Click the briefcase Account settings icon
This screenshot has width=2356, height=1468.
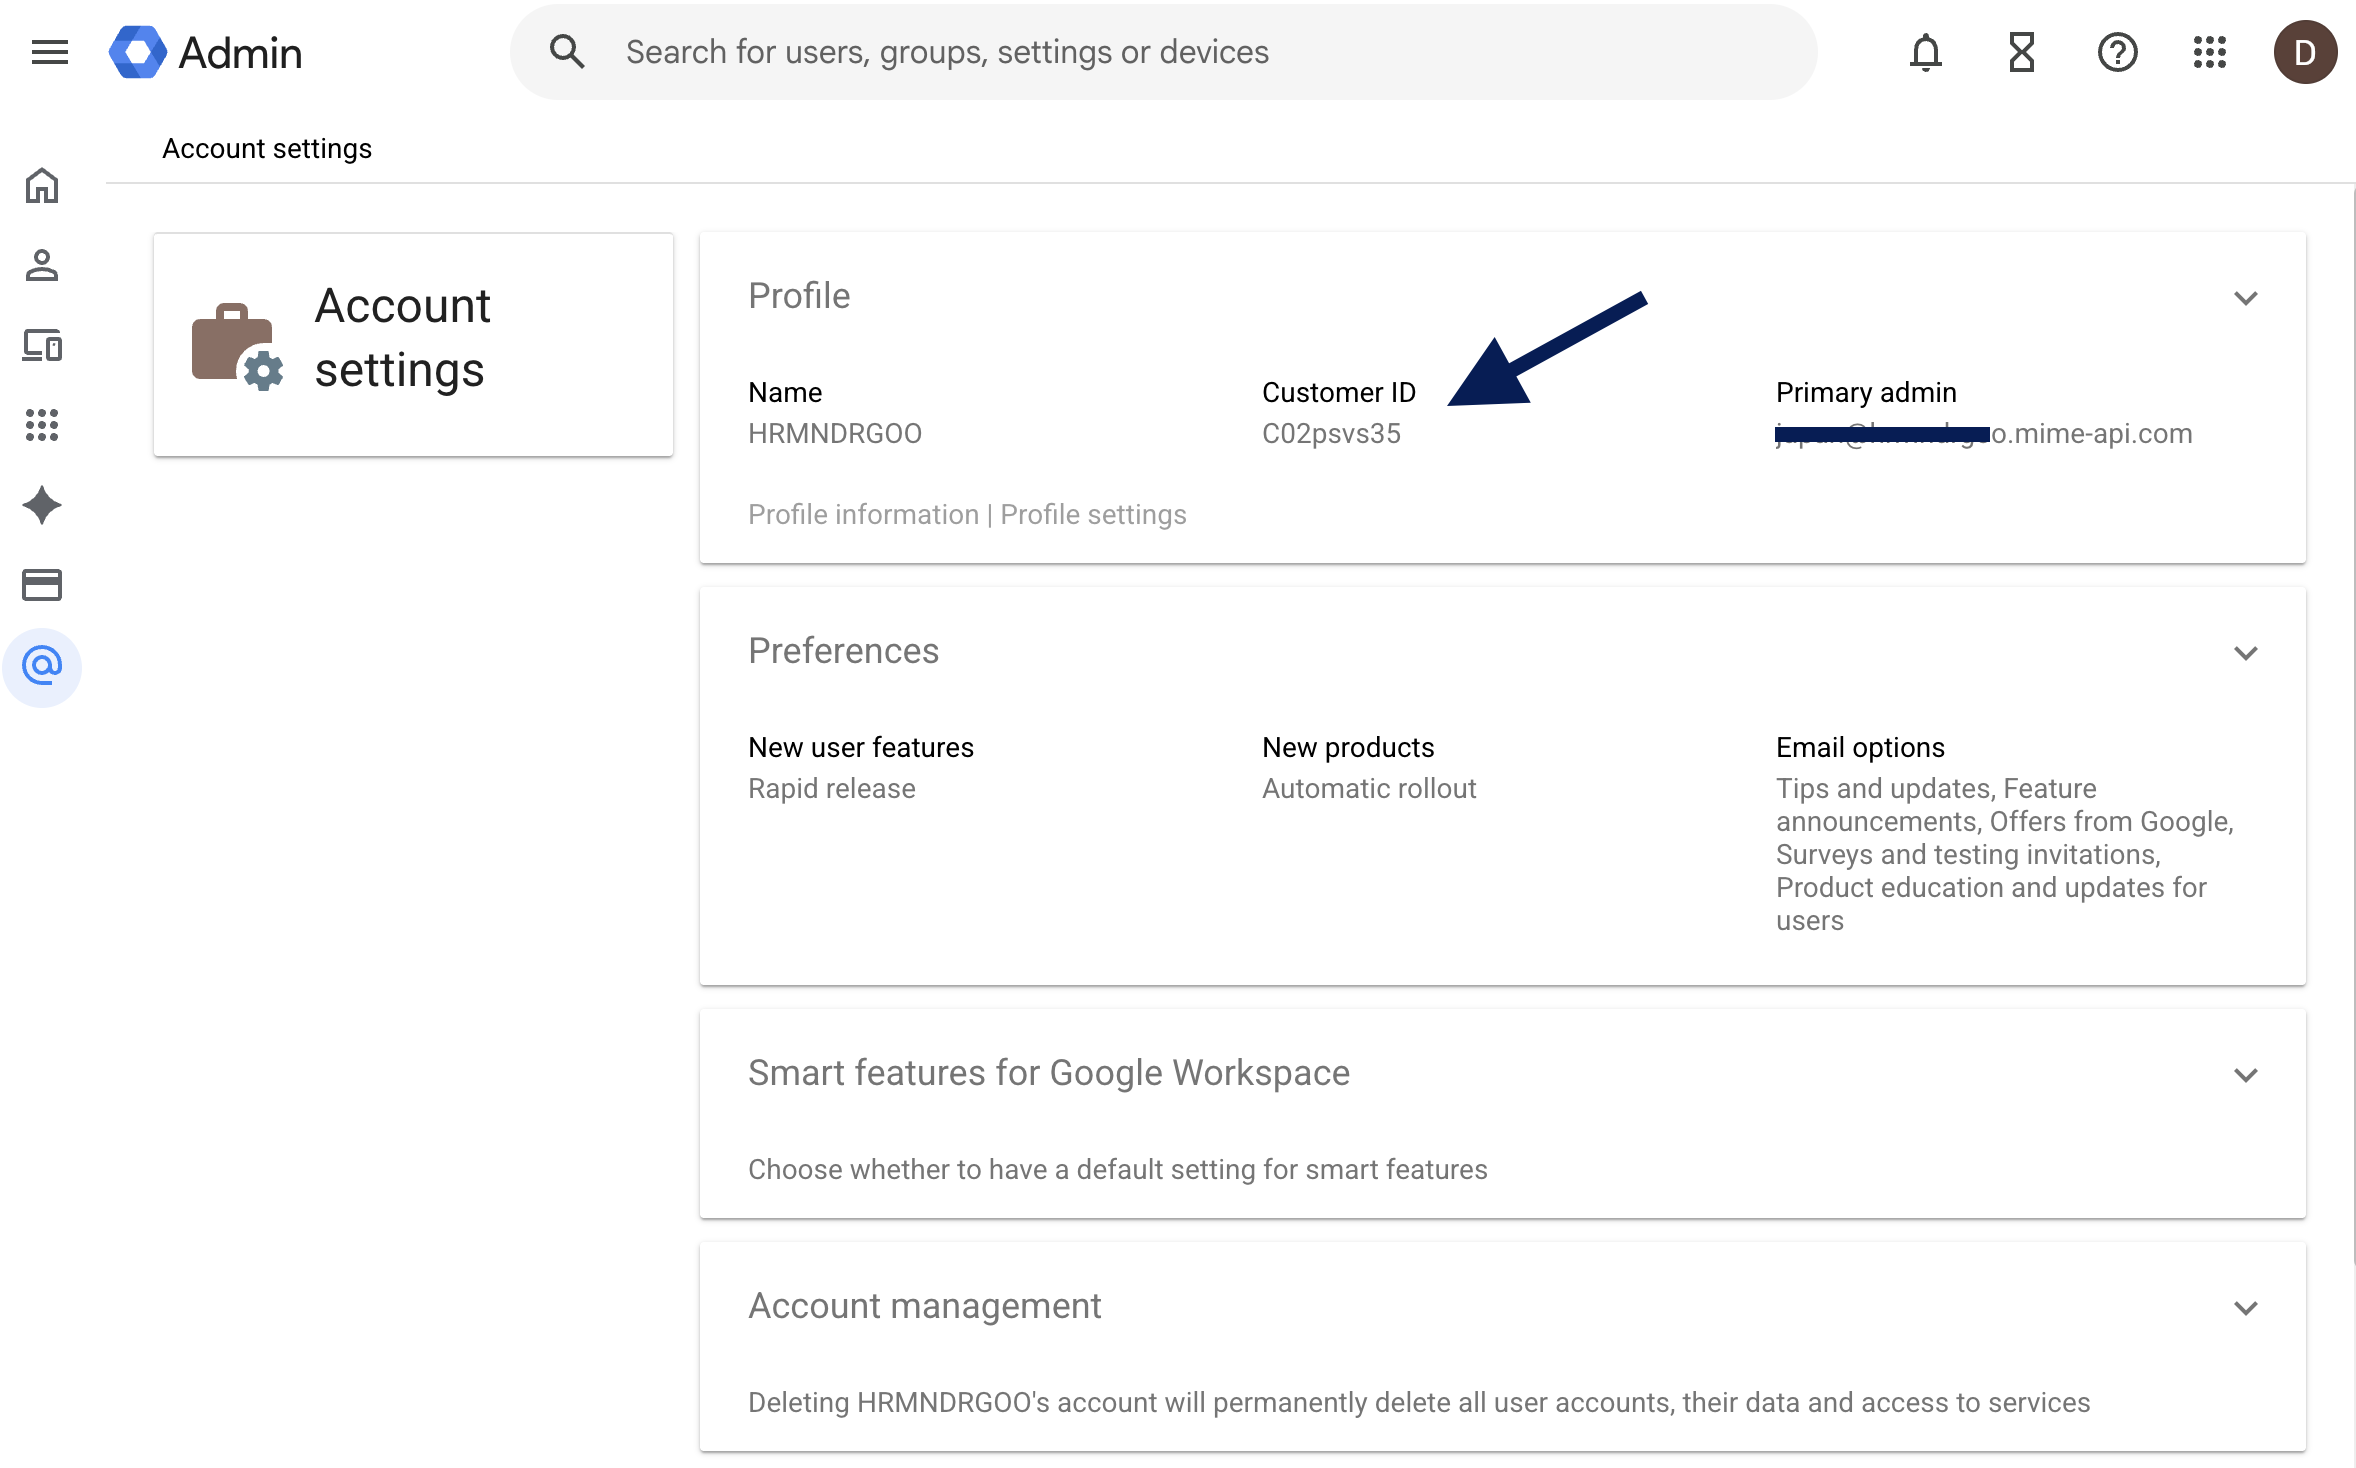[238, 346]
